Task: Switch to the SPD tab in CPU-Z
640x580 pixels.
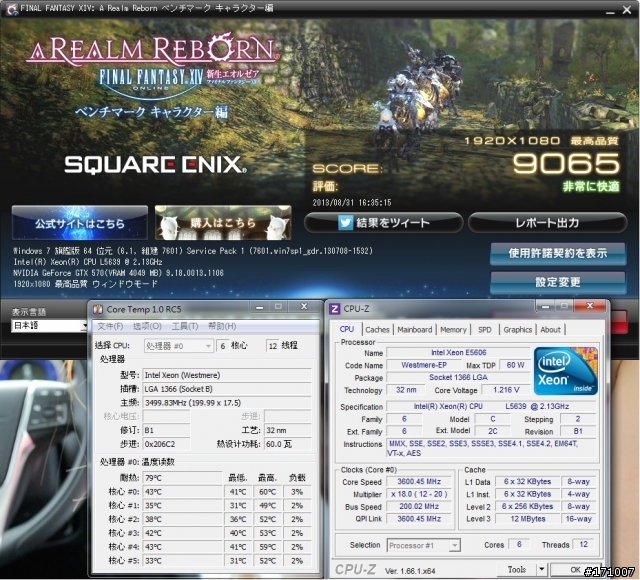Action: coord(484,329)
